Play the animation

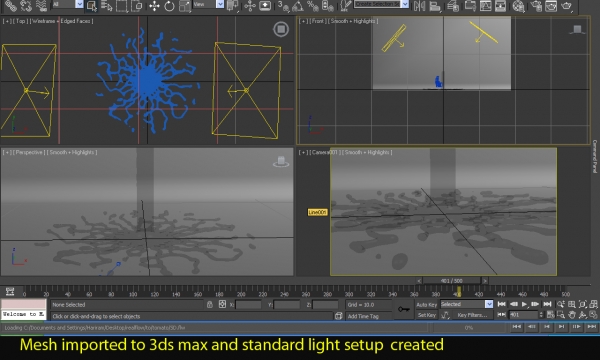[x=525, y=304]
